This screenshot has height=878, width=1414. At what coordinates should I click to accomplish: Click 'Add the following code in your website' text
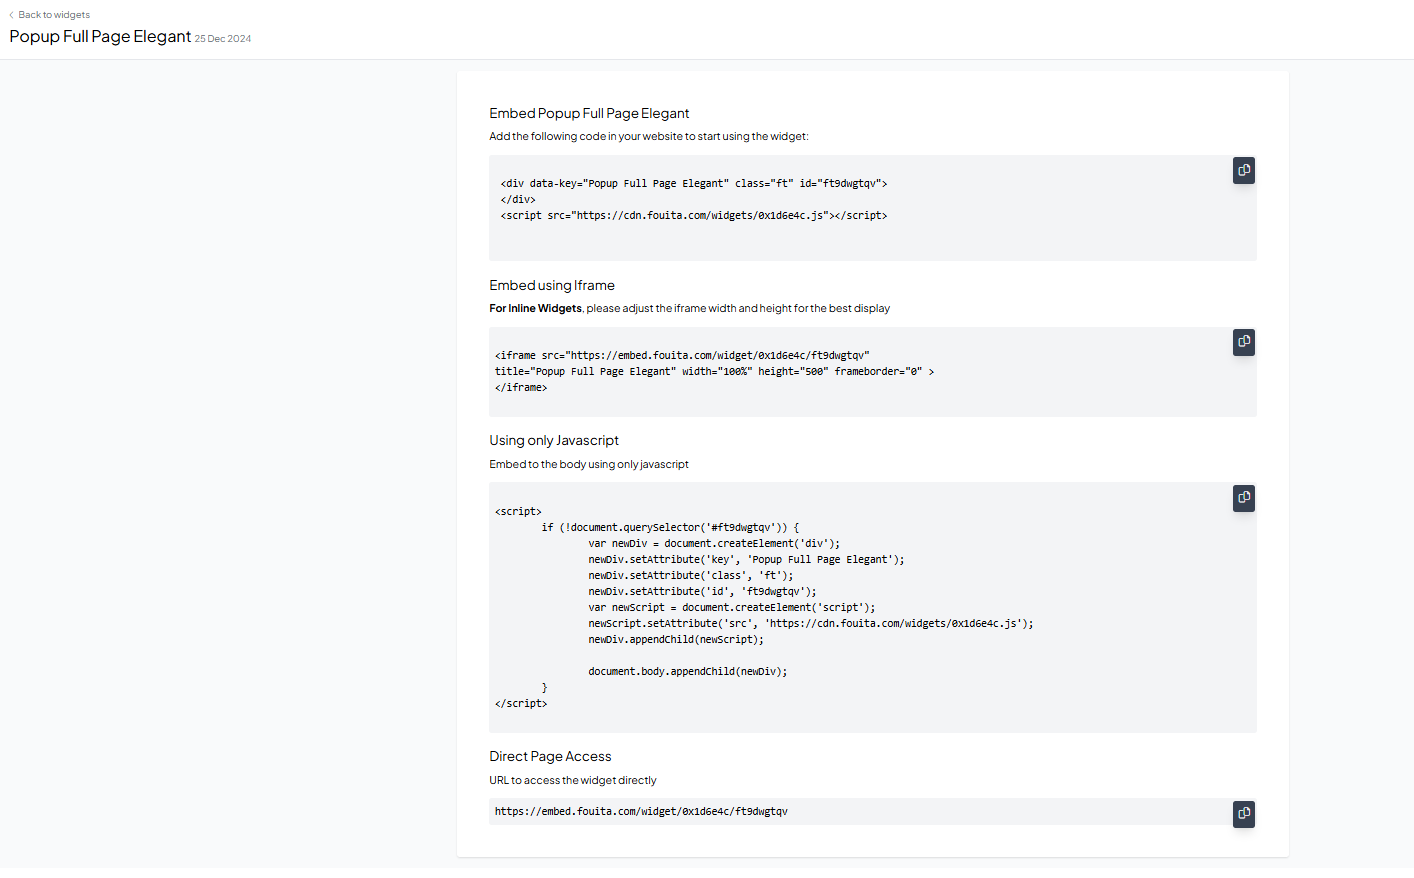[649, 136]
